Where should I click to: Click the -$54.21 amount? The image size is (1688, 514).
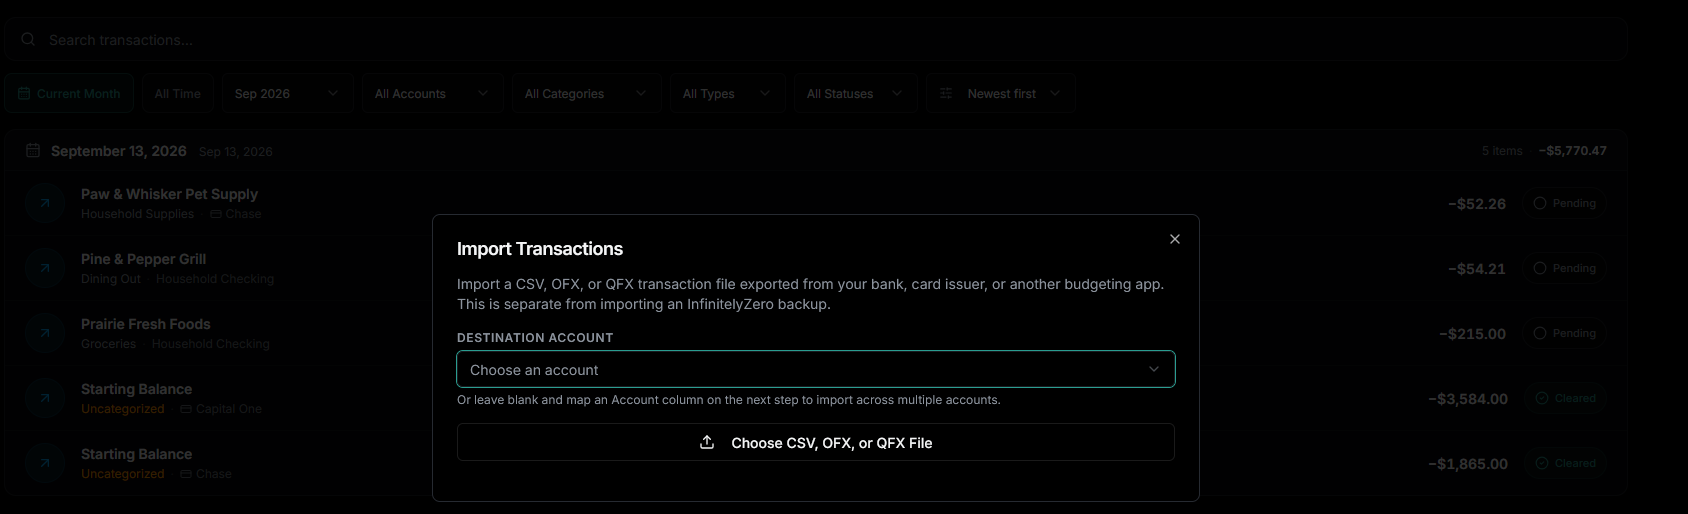coord(1477,269)
